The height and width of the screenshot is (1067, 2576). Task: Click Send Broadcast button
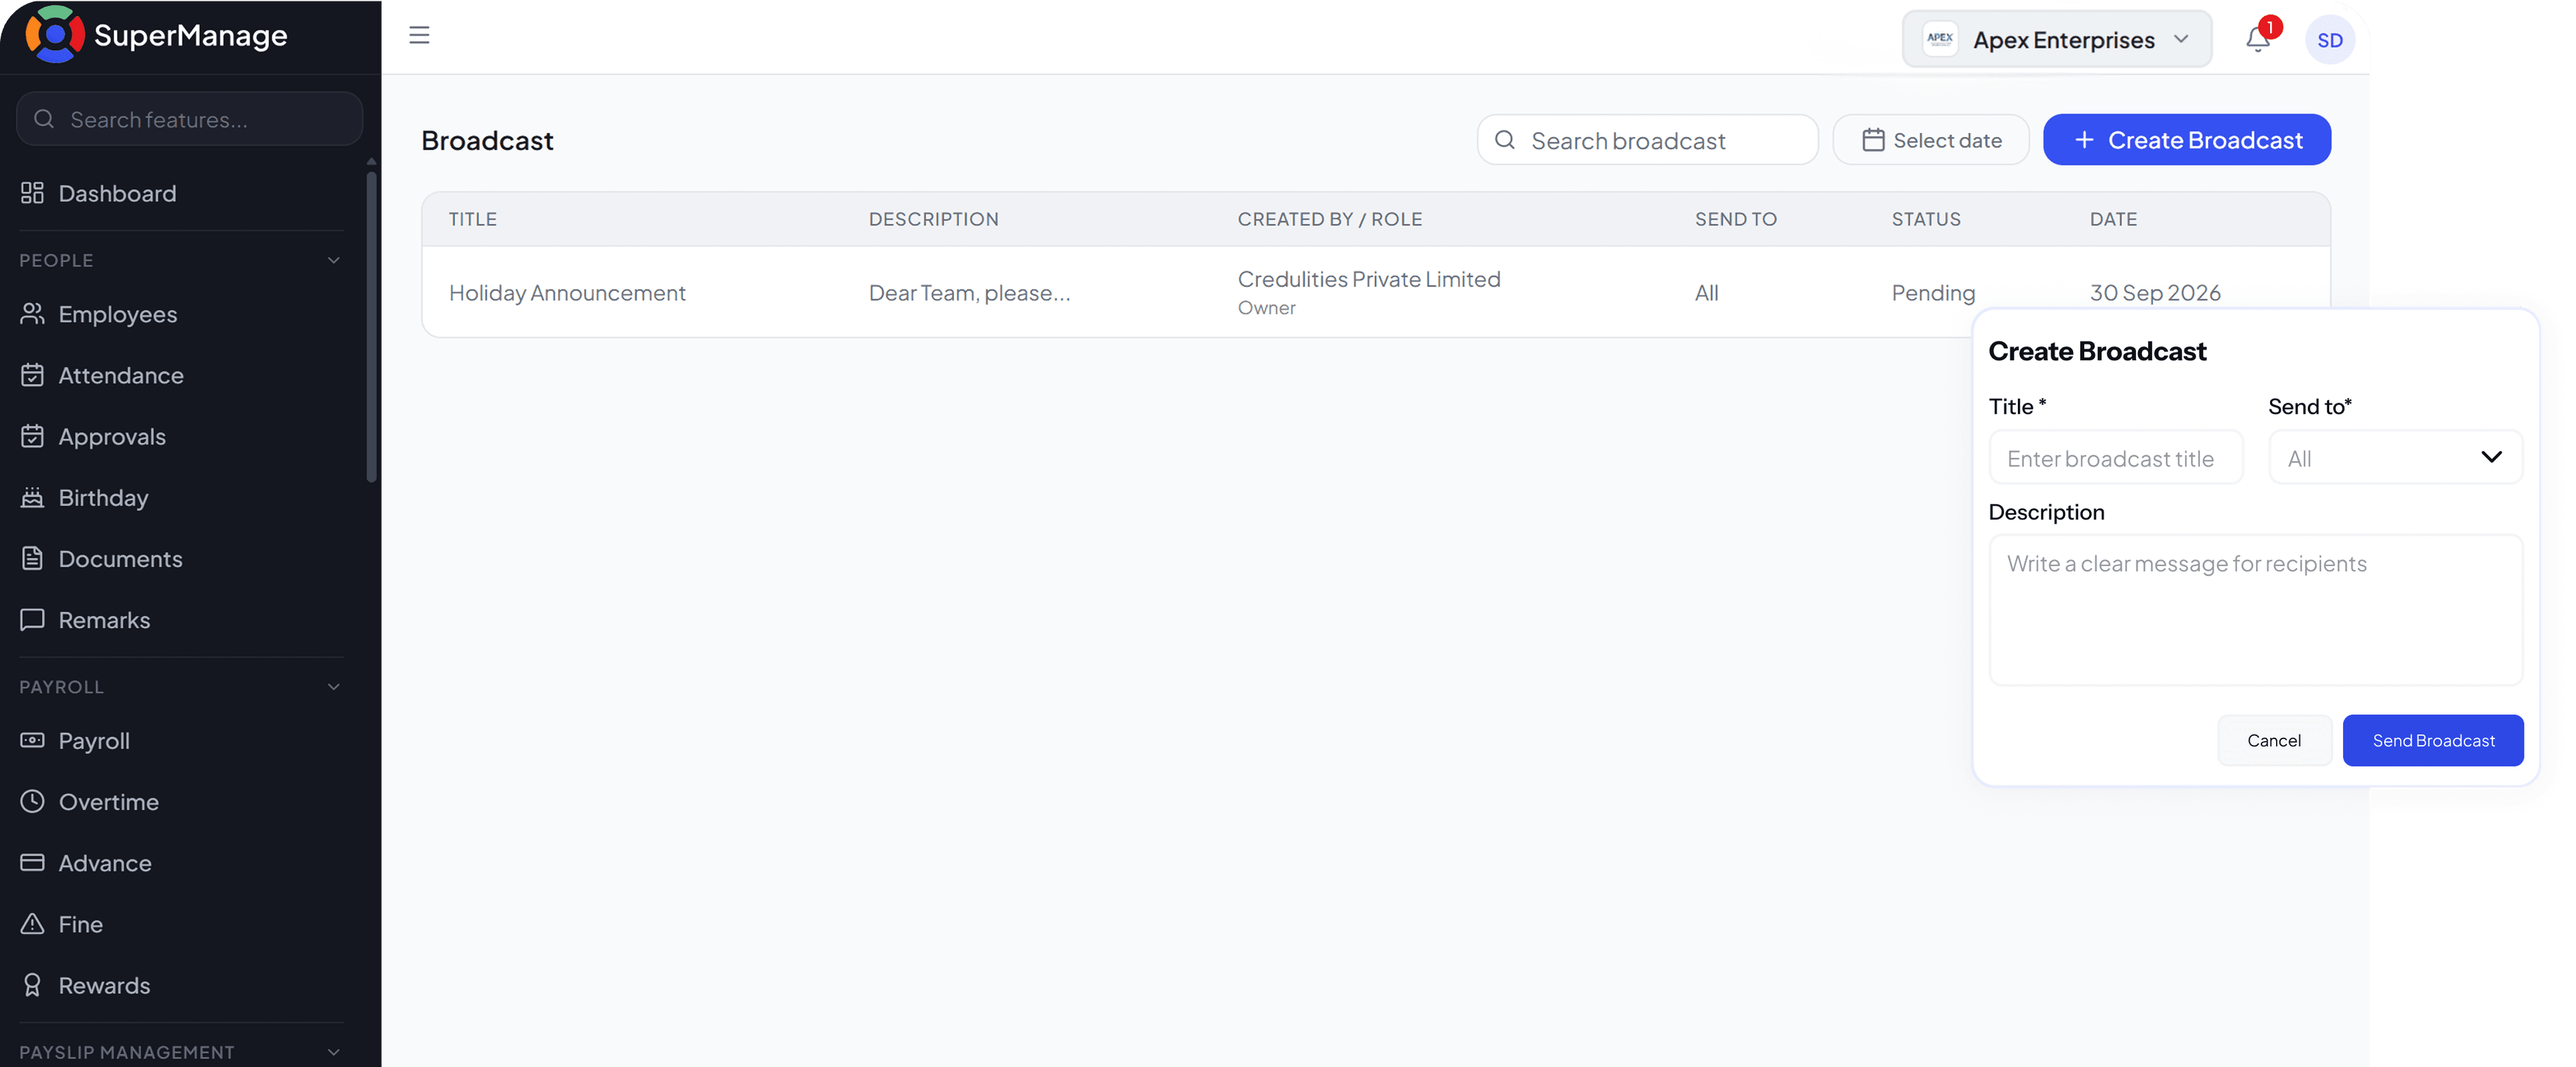click(x=2432, y=740)
